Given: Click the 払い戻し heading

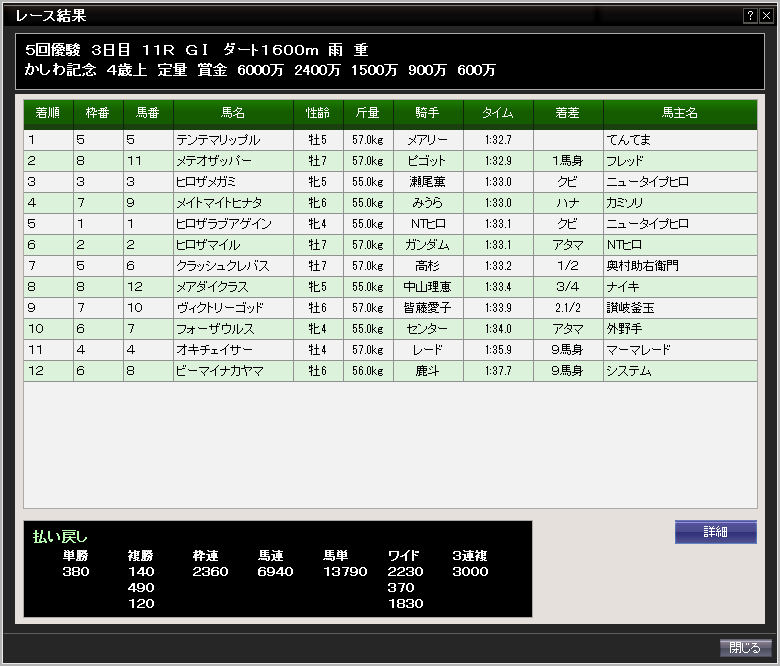Looking at the screenshot, I should 60,537.
